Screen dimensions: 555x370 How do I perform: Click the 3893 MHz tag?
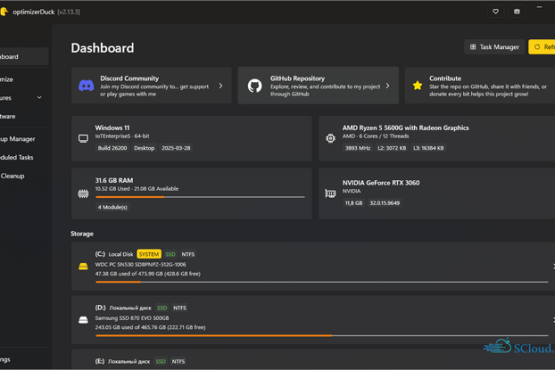(x=357, y=148)
